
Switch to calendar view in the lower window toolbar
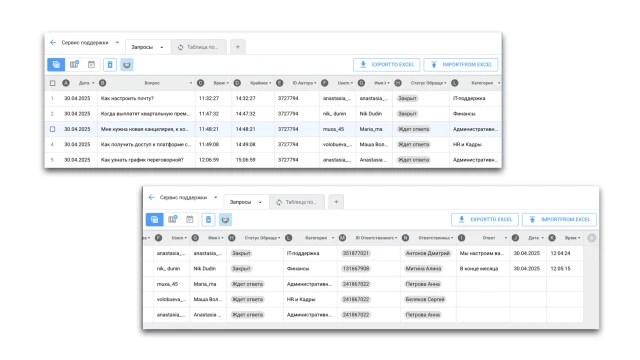point(189,220)
